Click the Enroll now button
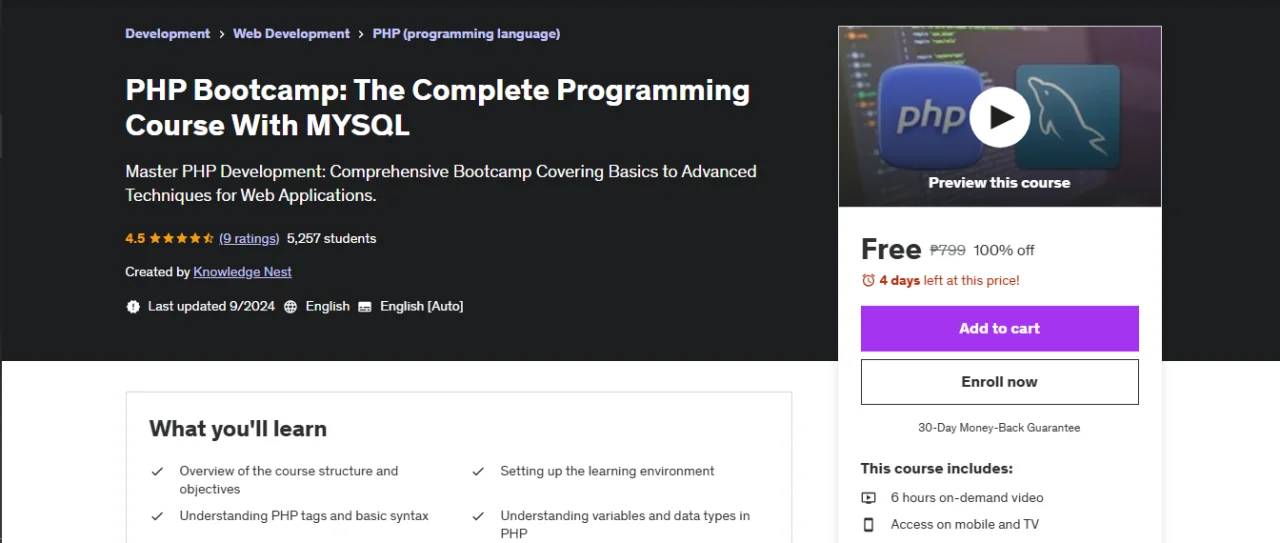The image size is (1280, 543). pos(999,382)
